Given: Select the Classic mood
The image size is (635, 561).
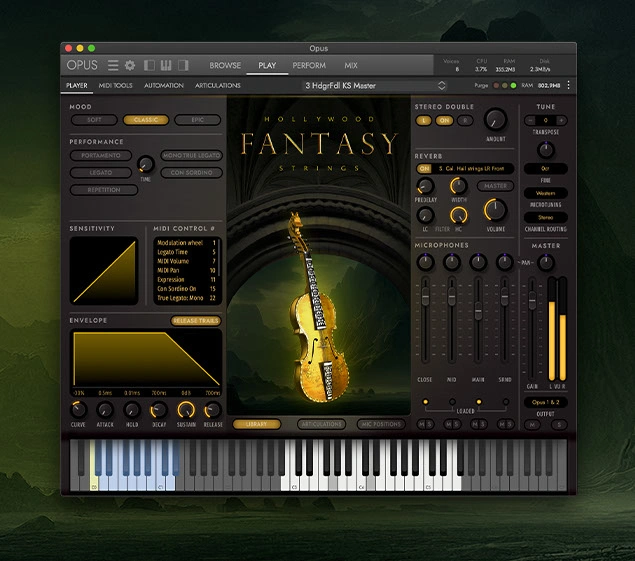Looking at the screenshot, I should tap(146, 120).
